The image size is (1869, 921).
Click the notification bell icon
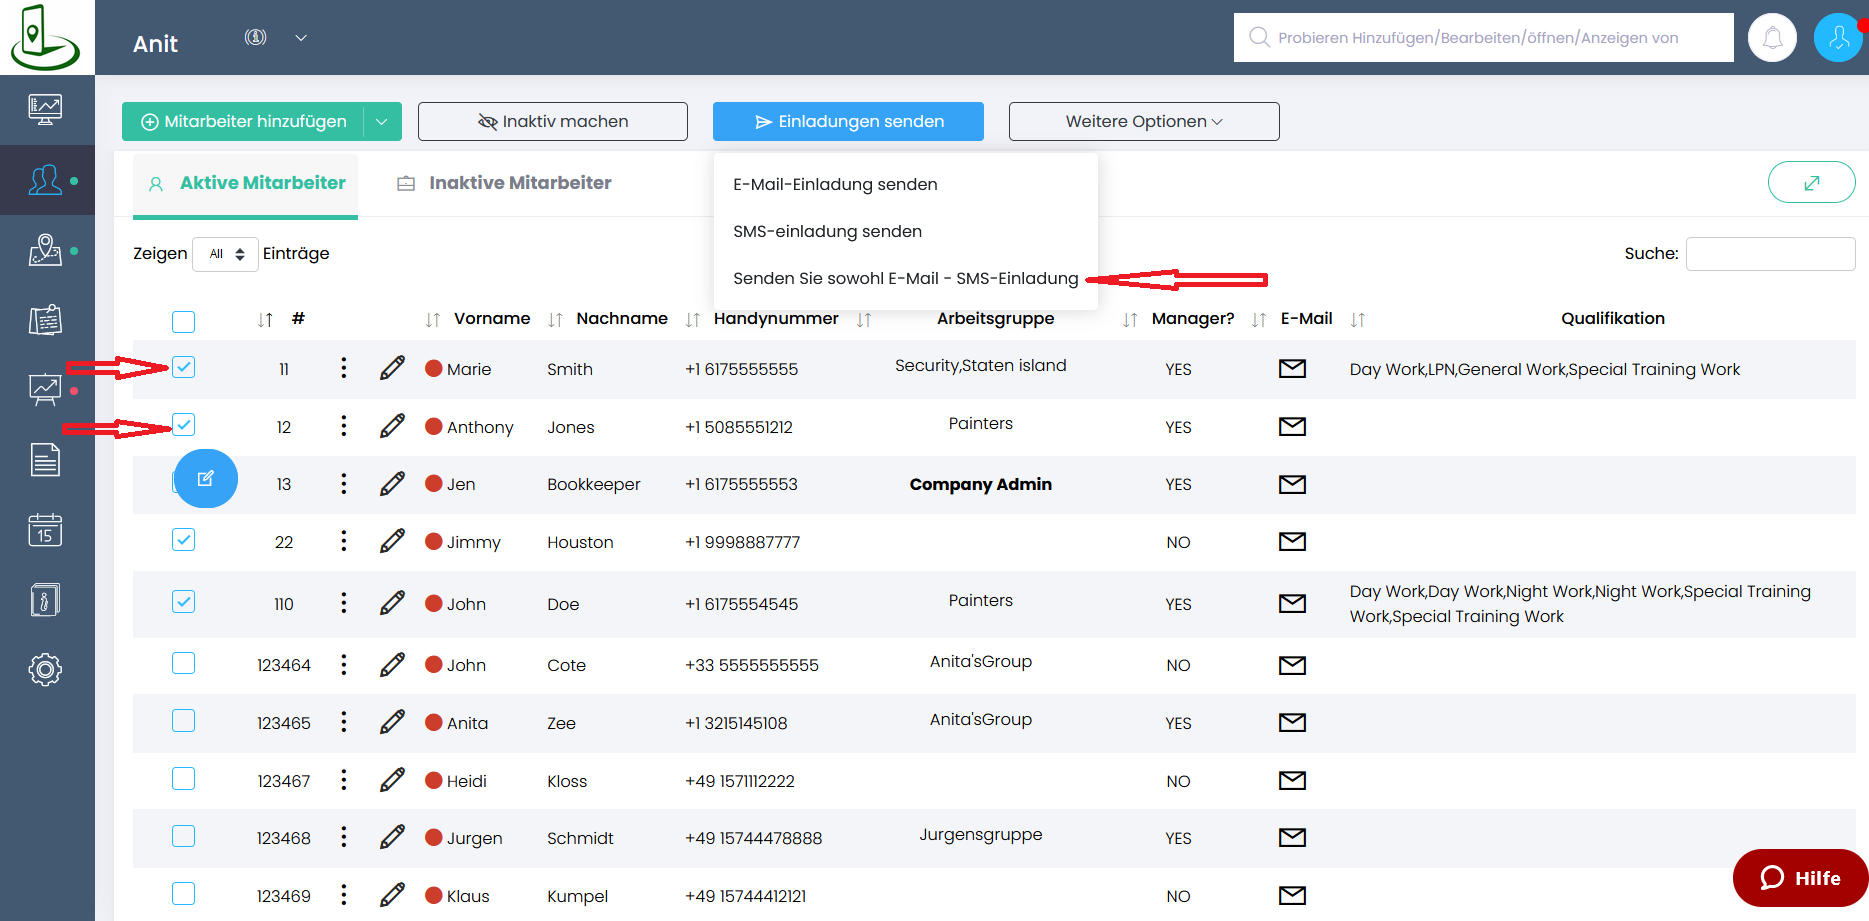point(1772,38)
